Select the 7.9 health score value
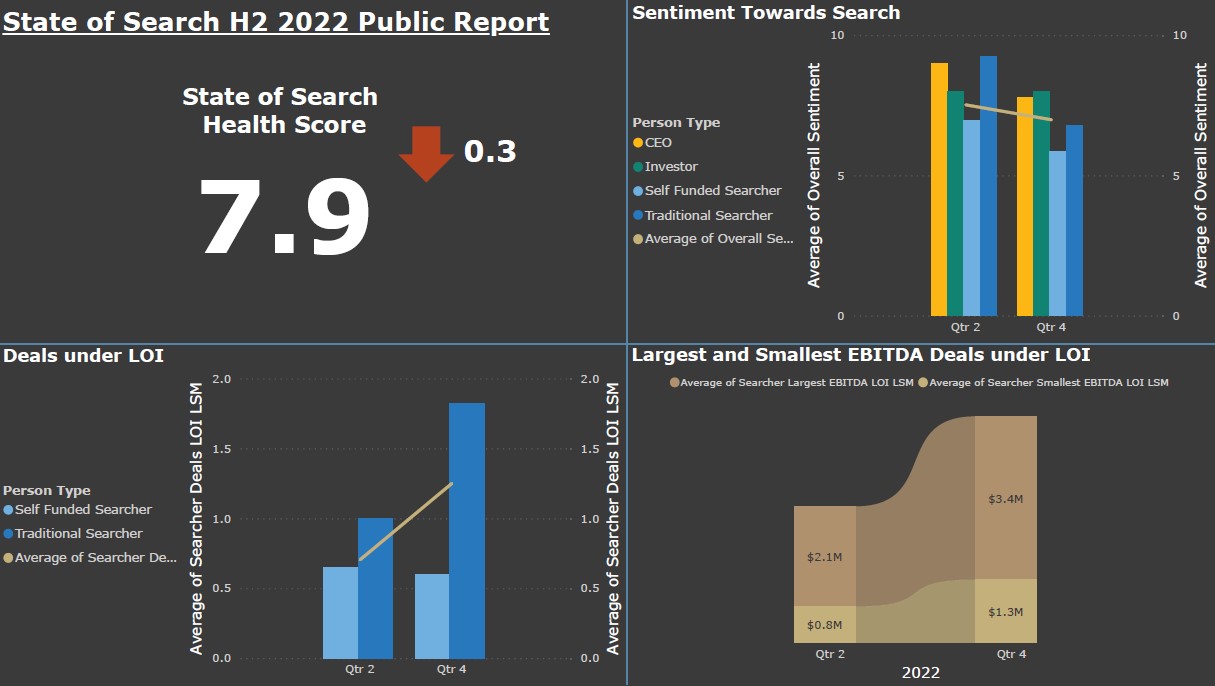 [285, 219]
